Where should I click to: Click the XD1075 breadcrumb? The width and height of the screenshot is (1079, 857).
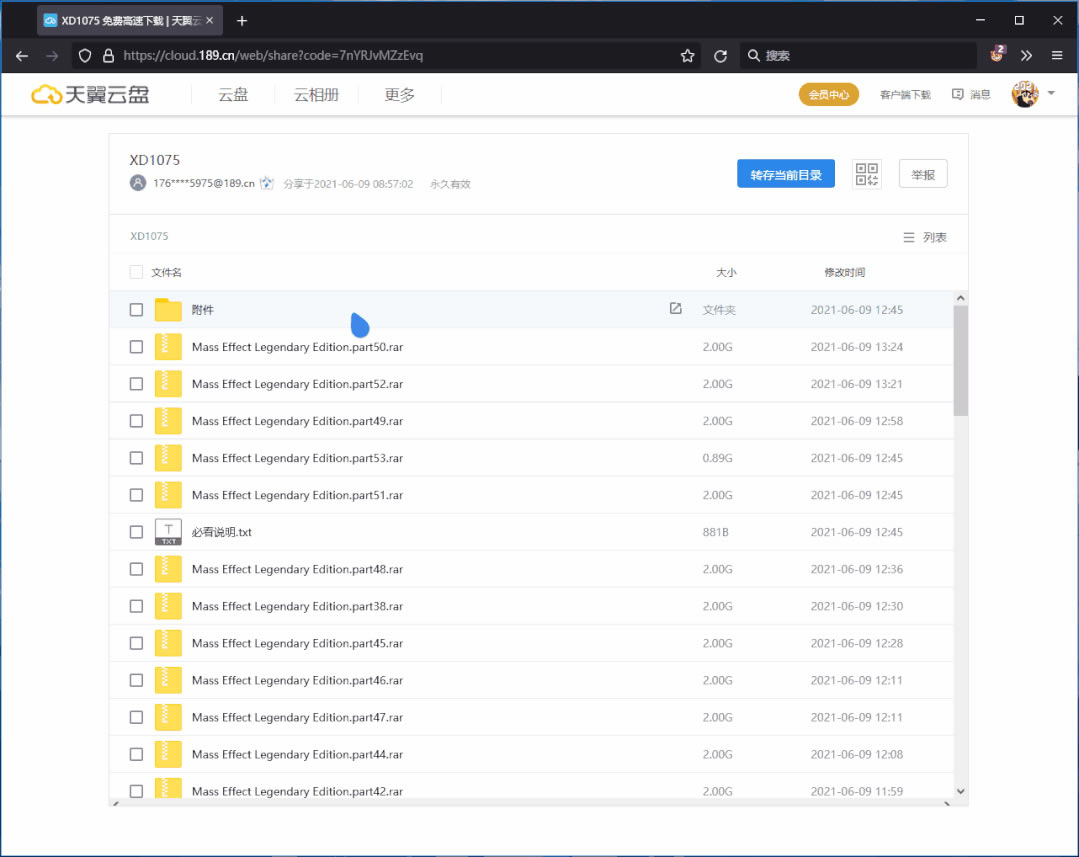[149, 236]
